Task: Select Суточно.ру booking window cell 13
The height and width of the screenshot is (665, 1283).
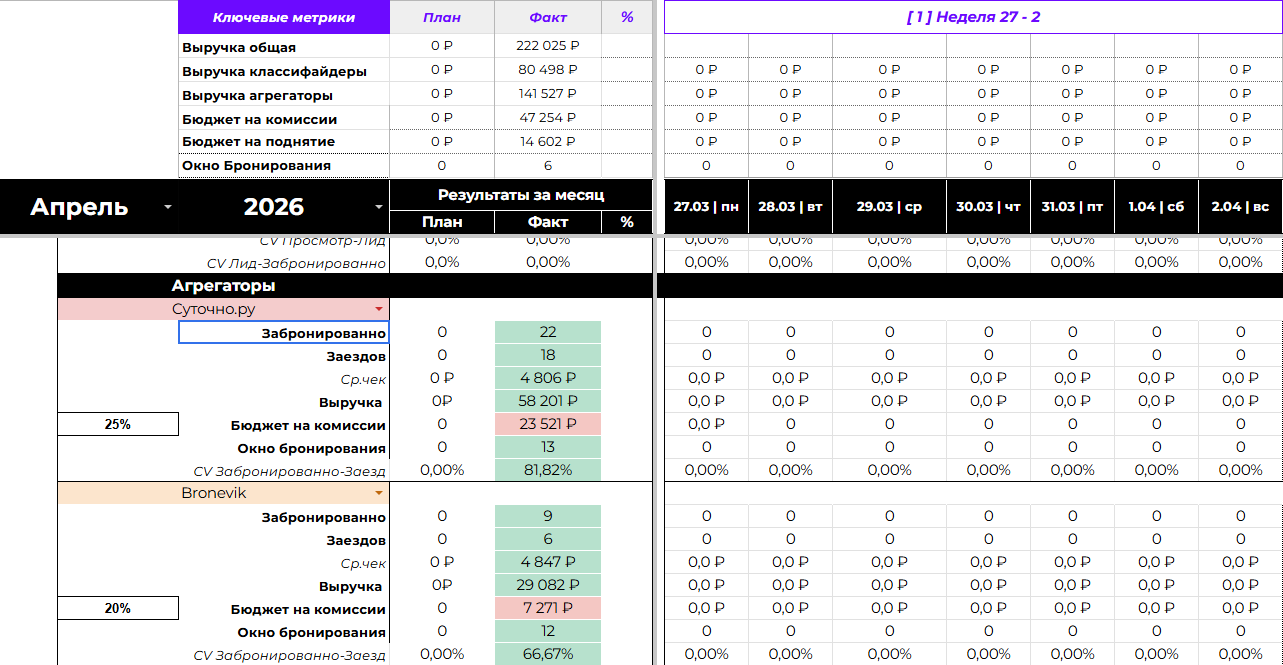Action: coord(548,447)
